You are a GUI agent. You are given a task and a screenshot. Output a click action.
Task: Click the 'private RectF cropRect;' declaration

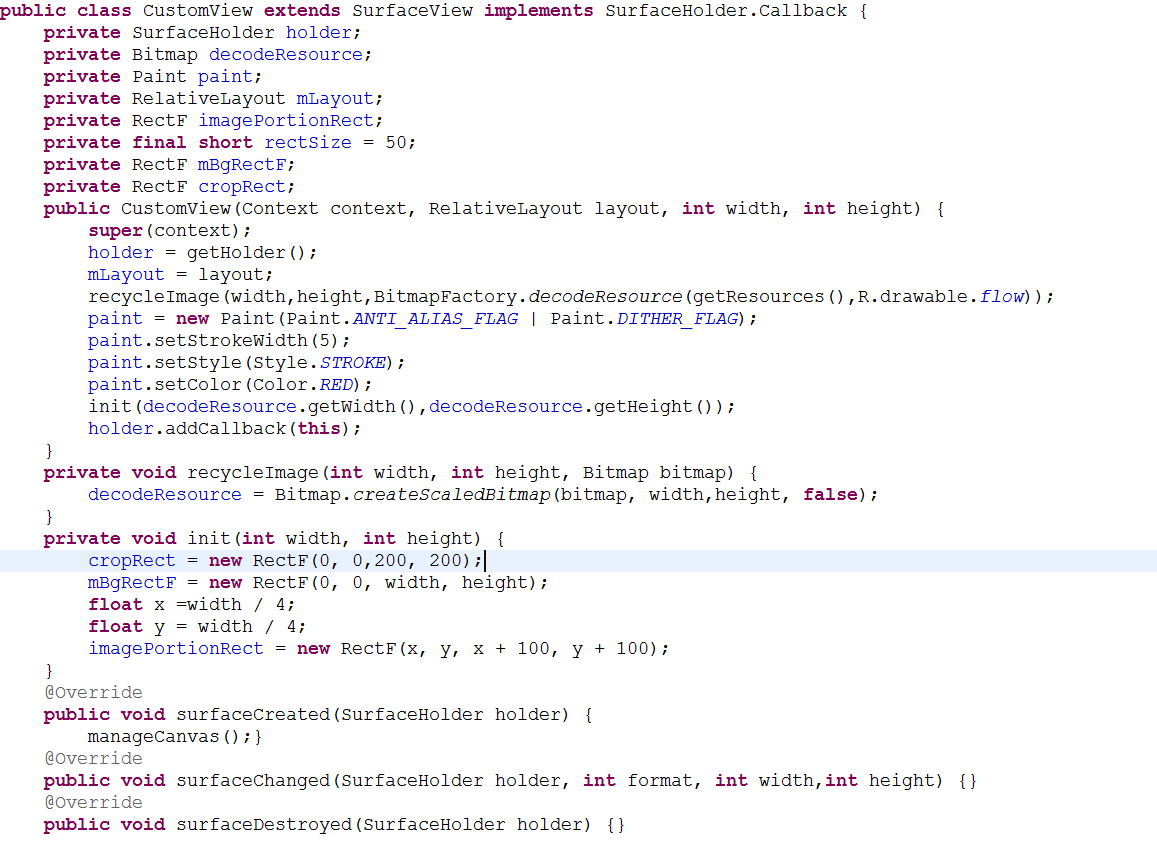pyautogui.click(x=169, y=187)
